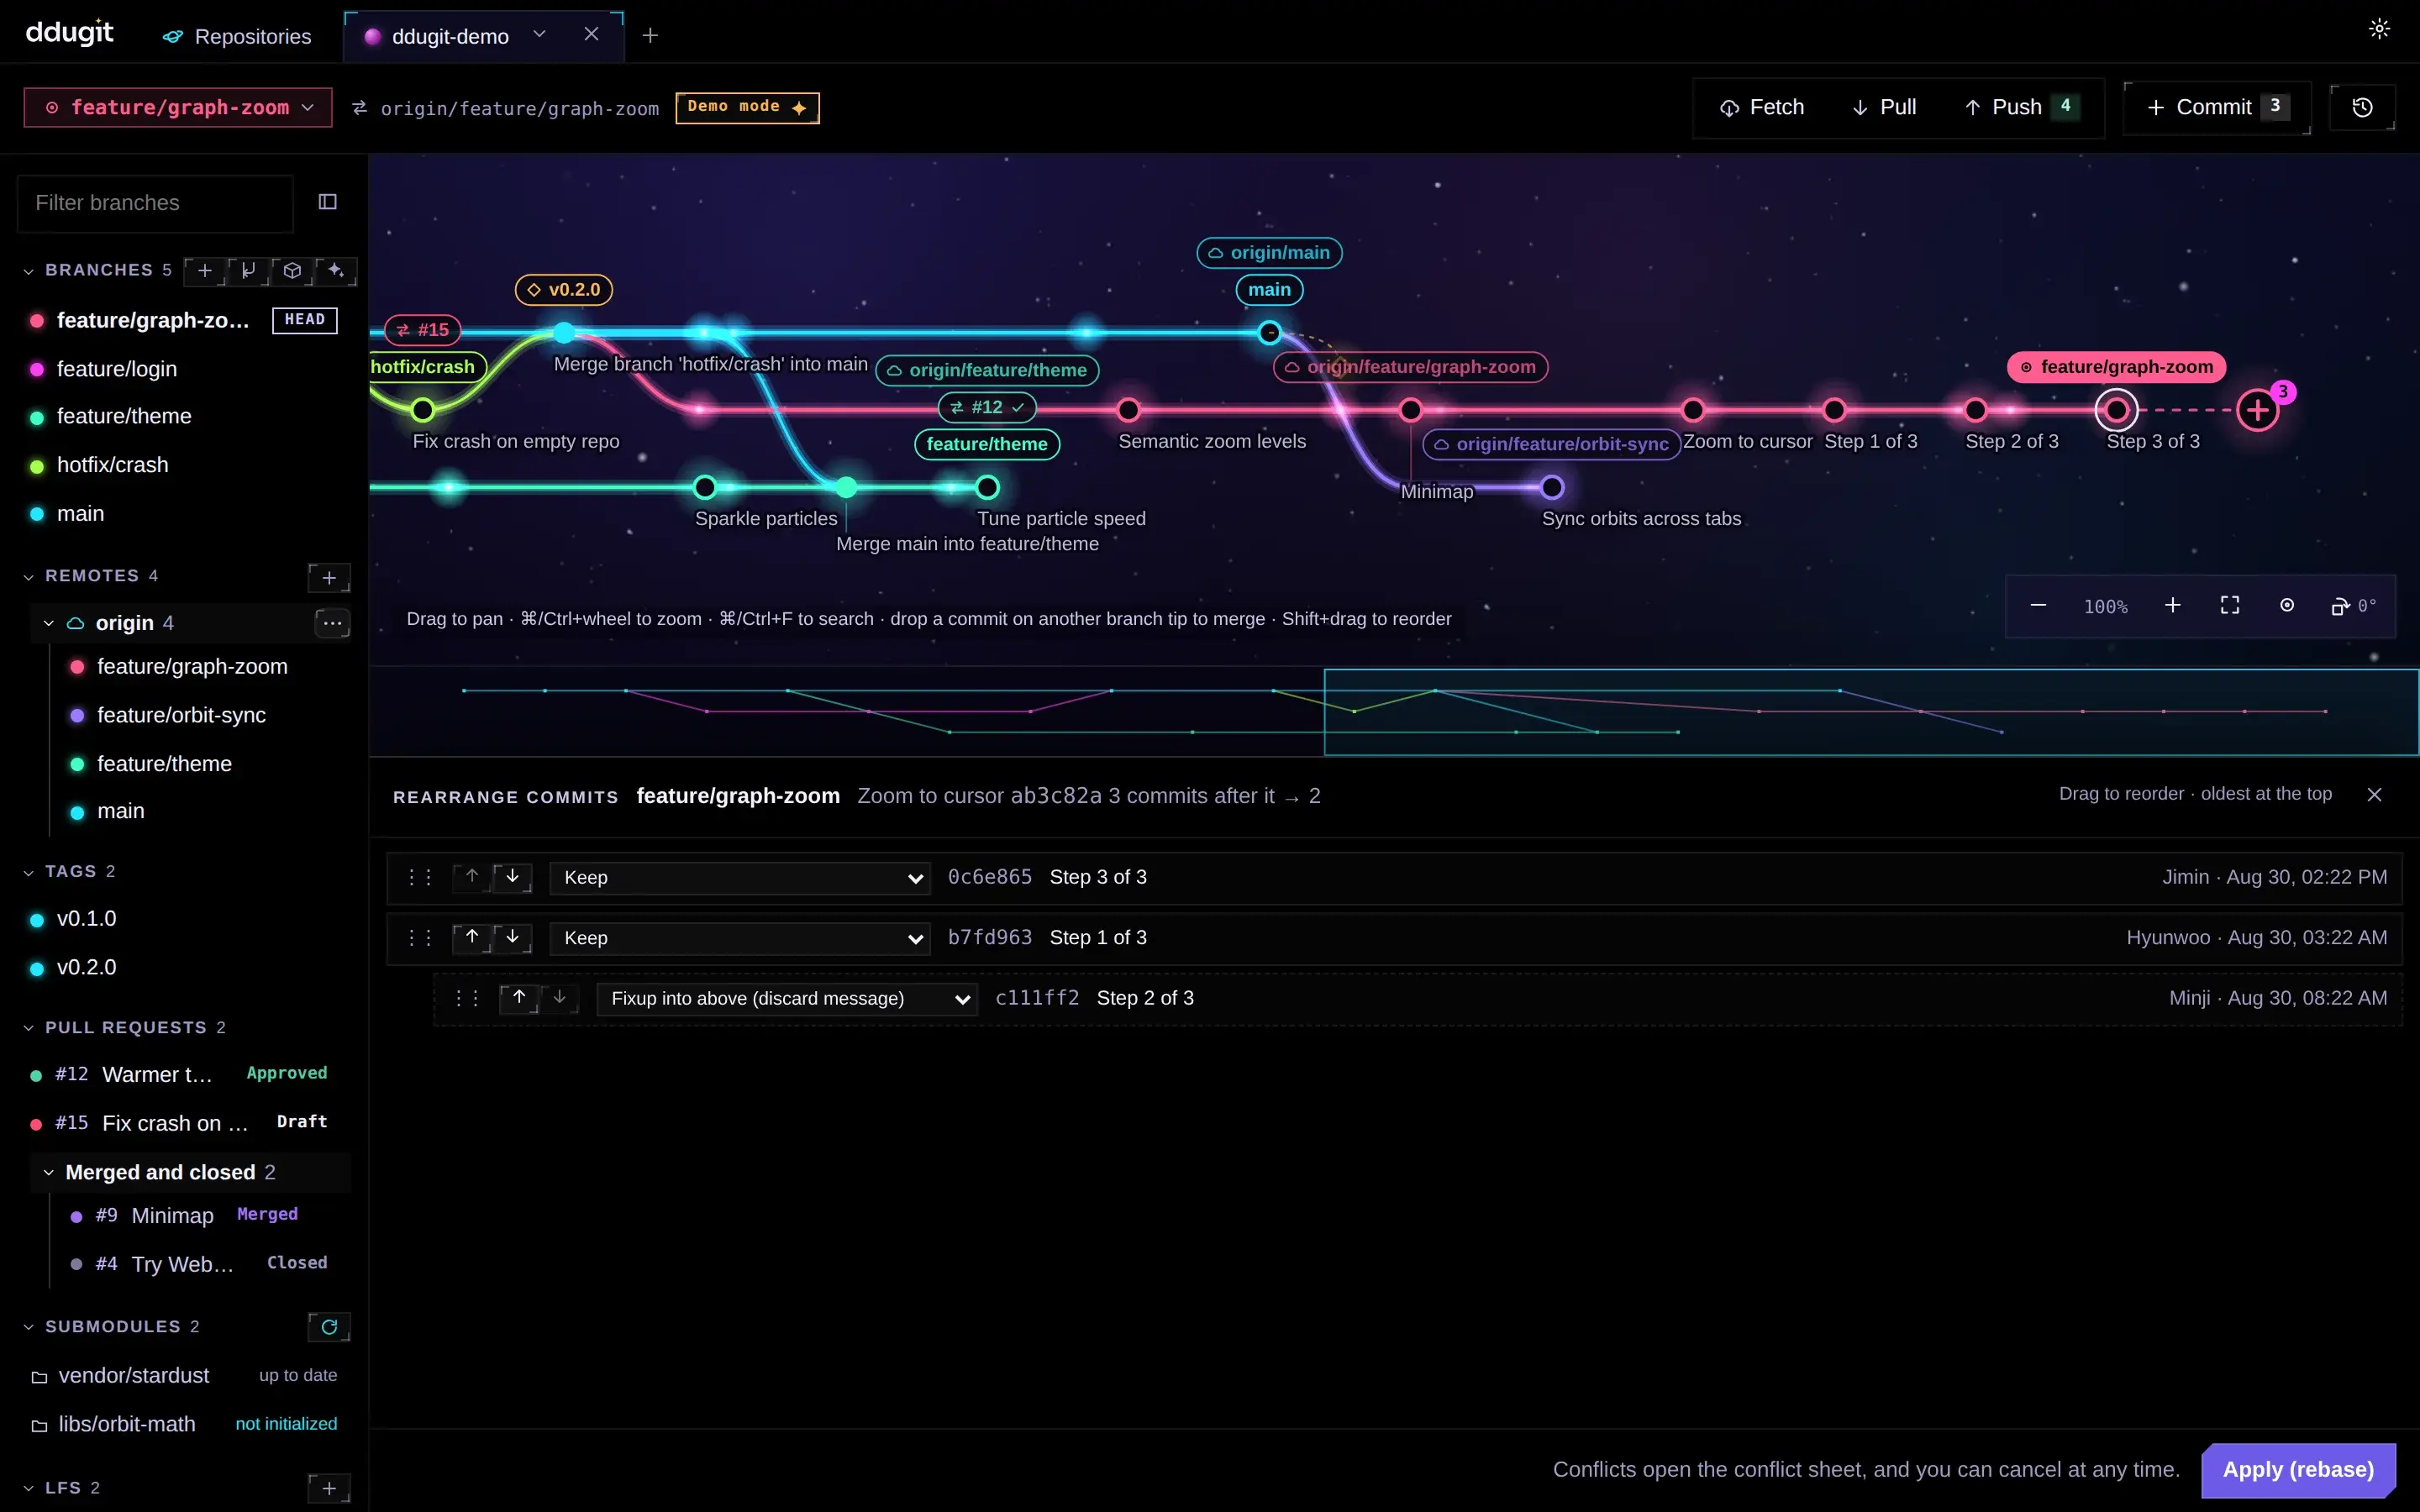
Task: Close the Rearrange Commits panel
Action: [x=2374, y=794]
